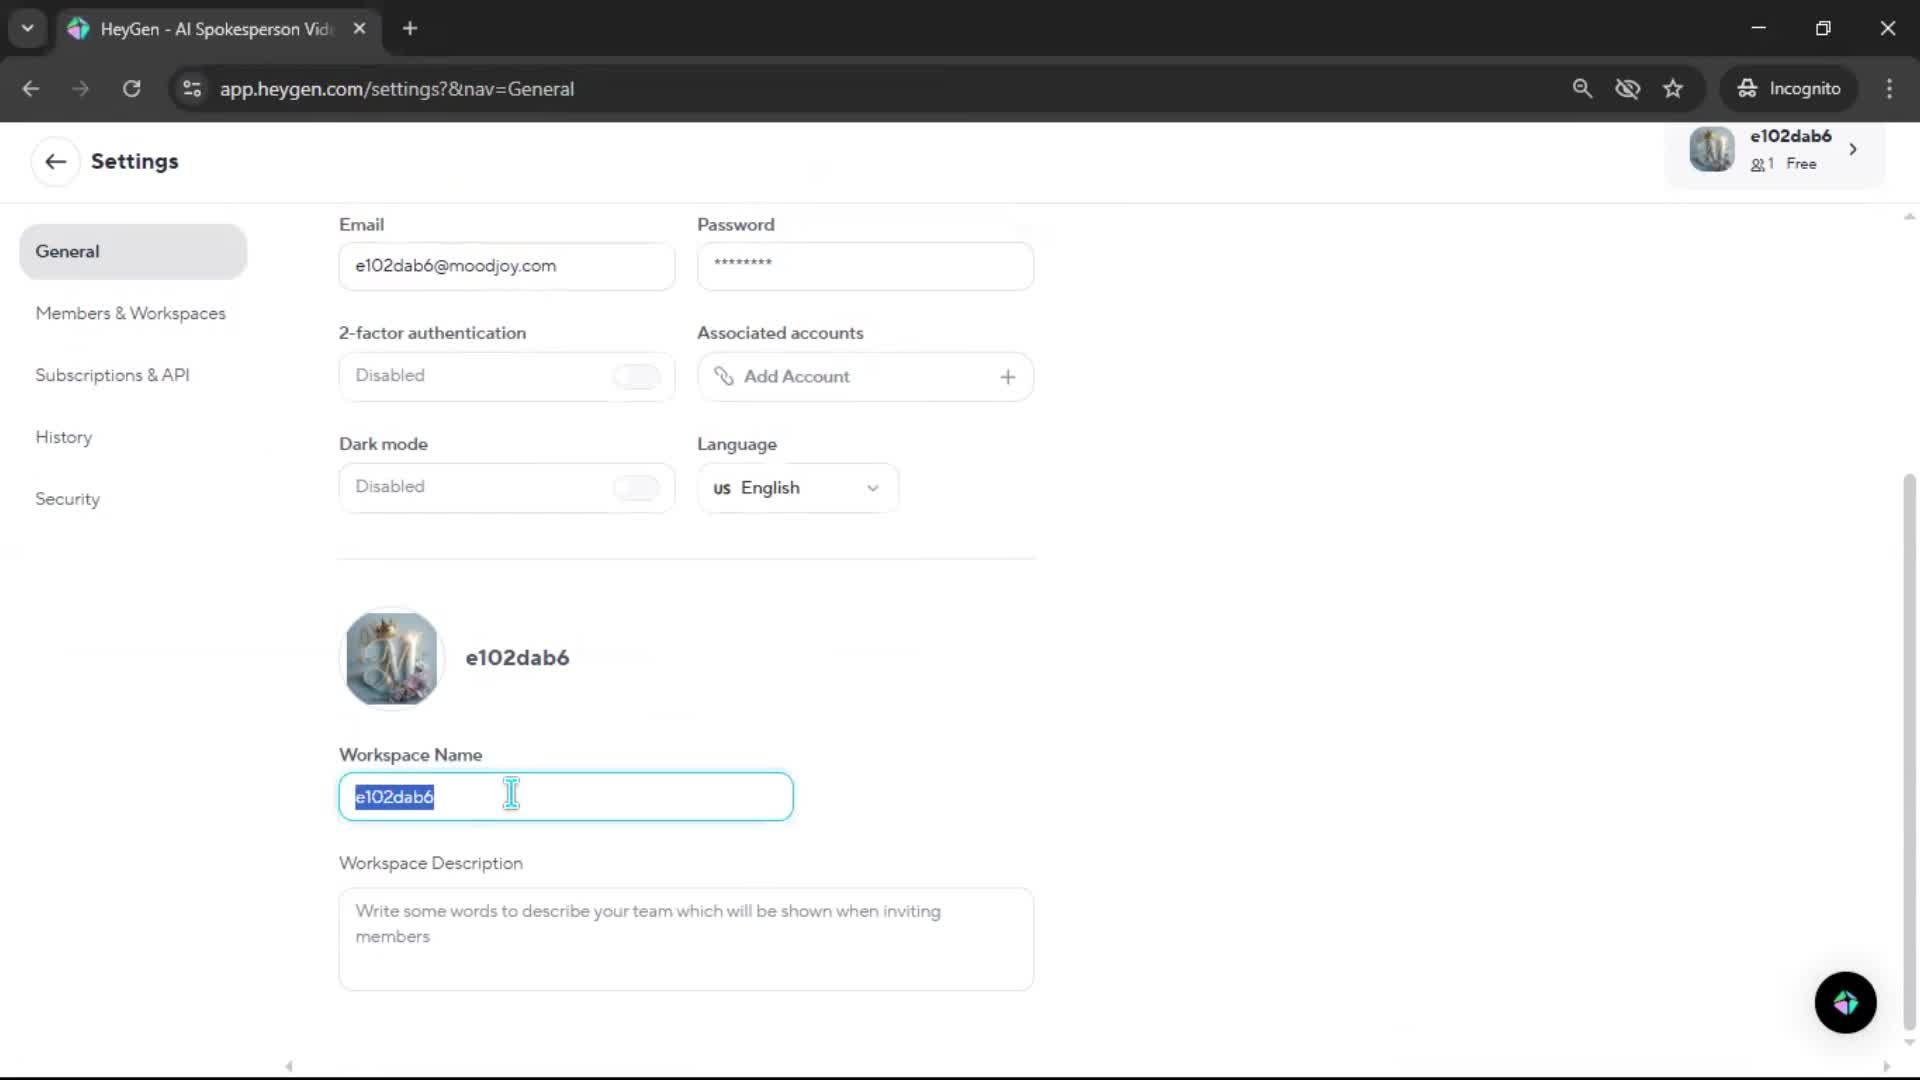Image resolution: width=1920 pixels, height=1080 pixels.
Task: Go to Subscriptions & API section
Action: pyautogui.click(x=112, y=375)
